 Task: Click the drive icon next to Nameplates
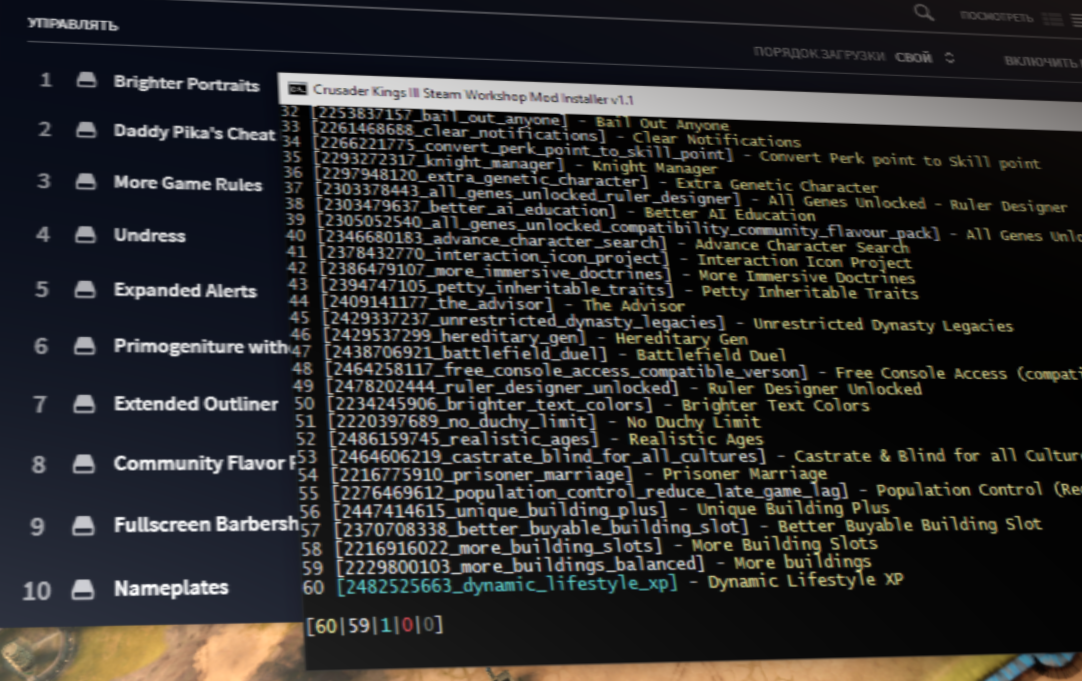pyautogui.click(x=84, y=590)
